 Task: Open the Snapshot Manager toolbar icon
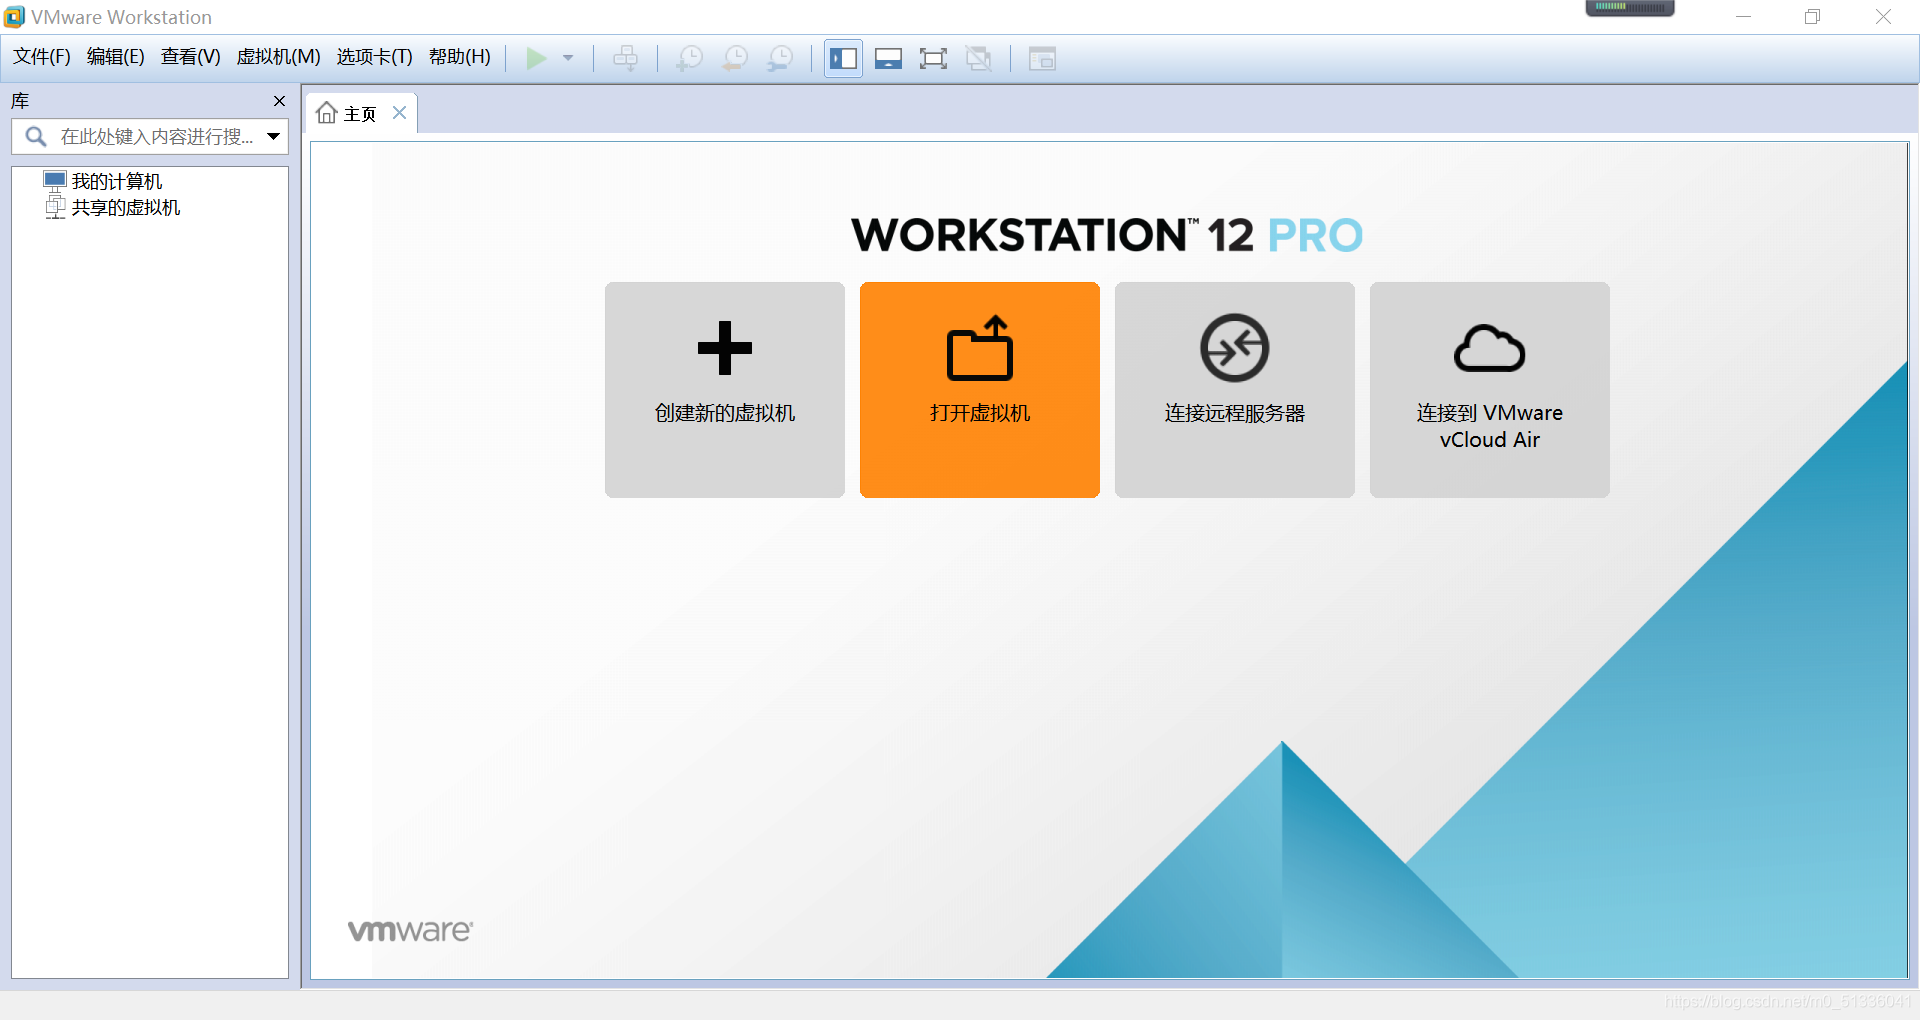(x=780, y=58)
